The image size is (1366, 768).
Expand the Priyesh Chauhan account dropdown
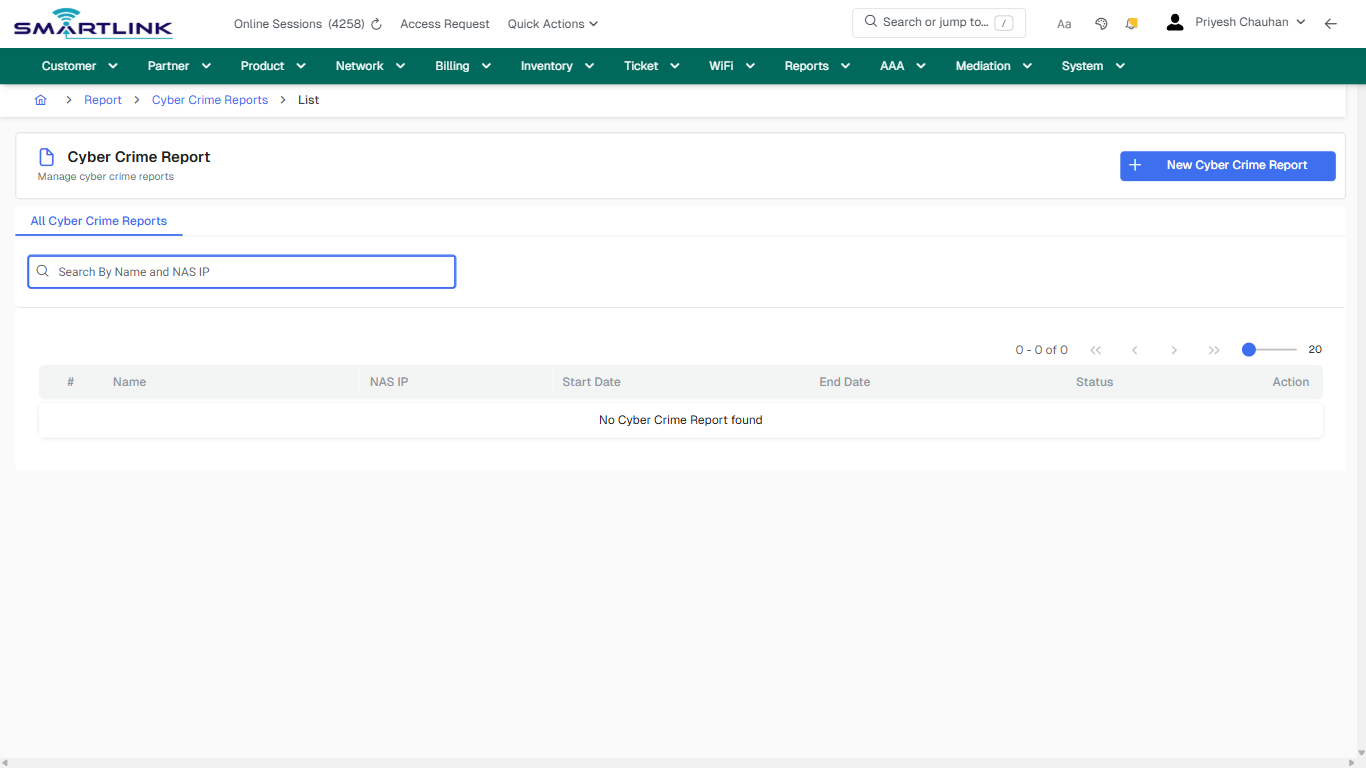coord(1250,21)
